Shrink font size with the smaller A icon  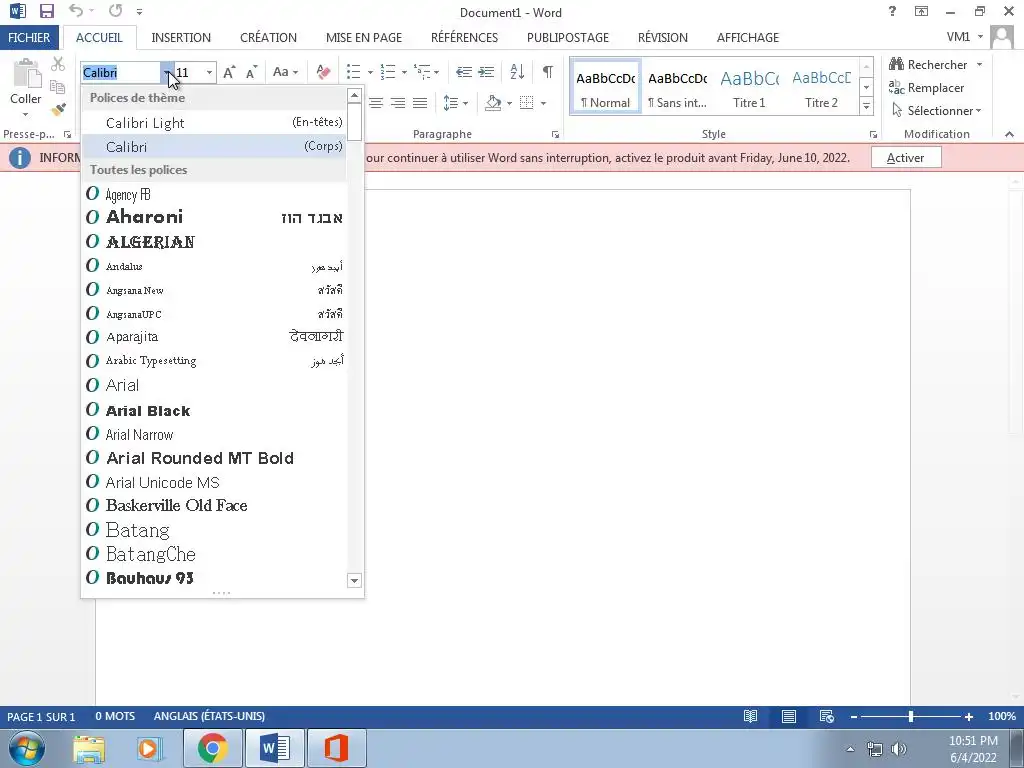(251, 72)
